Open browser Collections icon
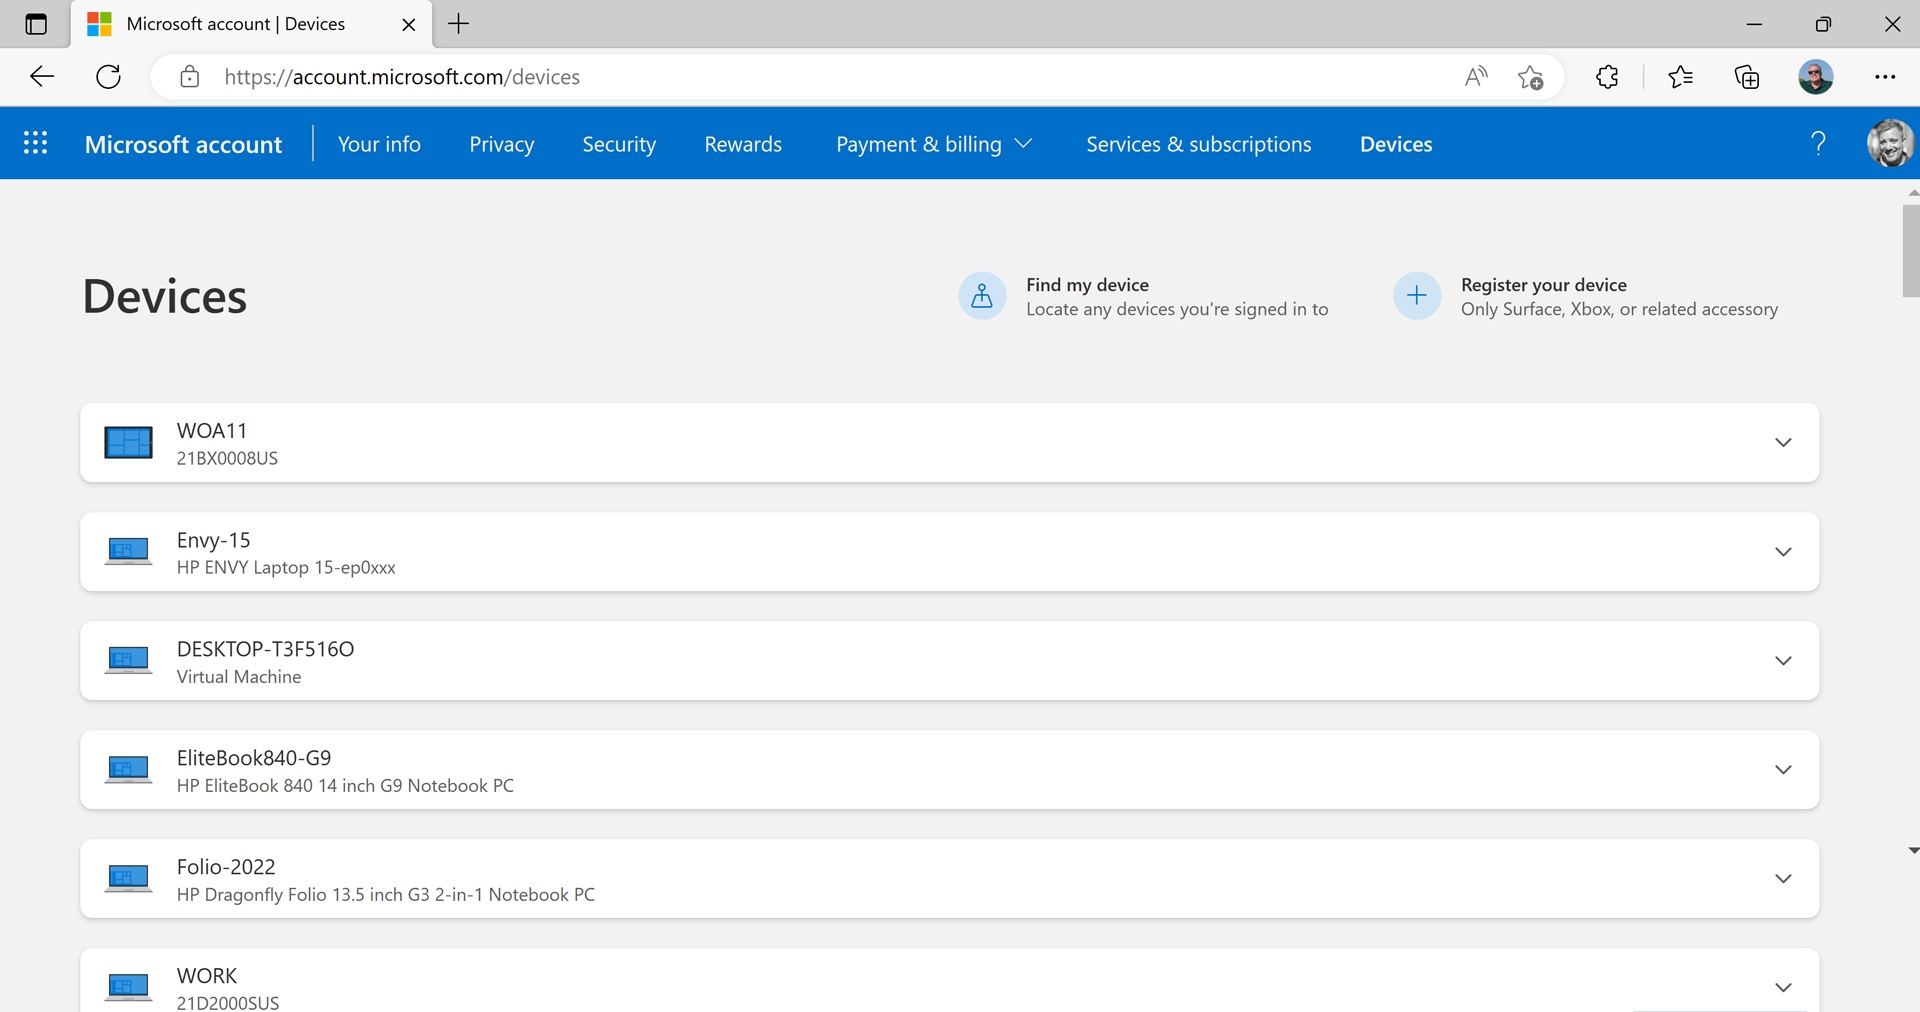The width and height of the screenshot is (1920, 1012). pyautogui.click(x=1746, y=77)
